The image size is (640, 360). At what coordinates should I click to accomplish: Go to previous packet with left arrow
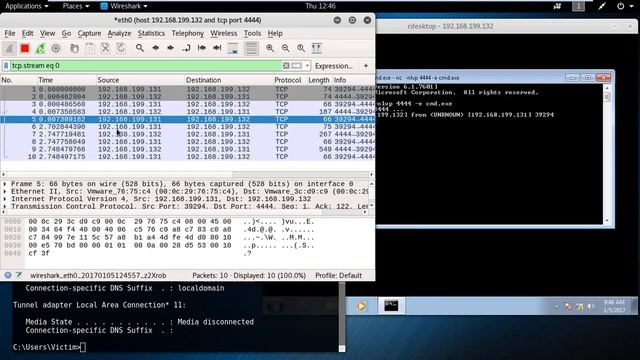tap(155, 48)
